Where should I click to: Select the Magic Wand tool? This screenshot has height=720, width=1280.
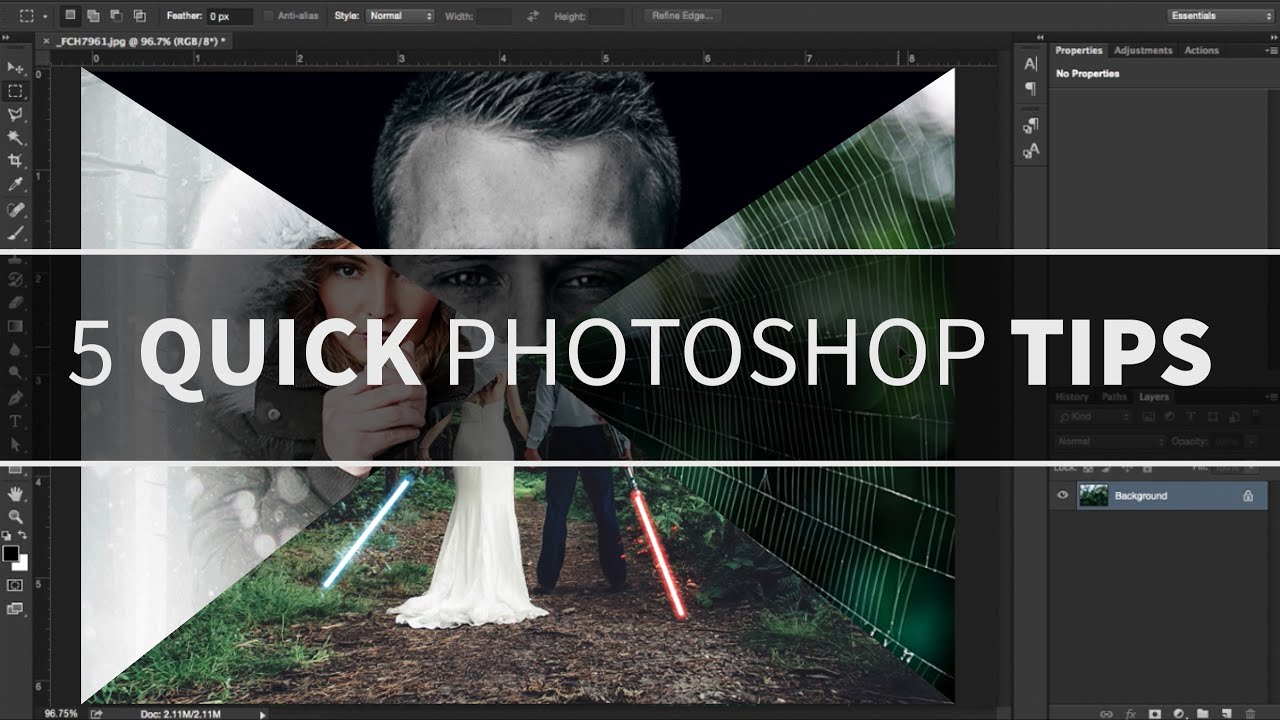click(15, 138)
